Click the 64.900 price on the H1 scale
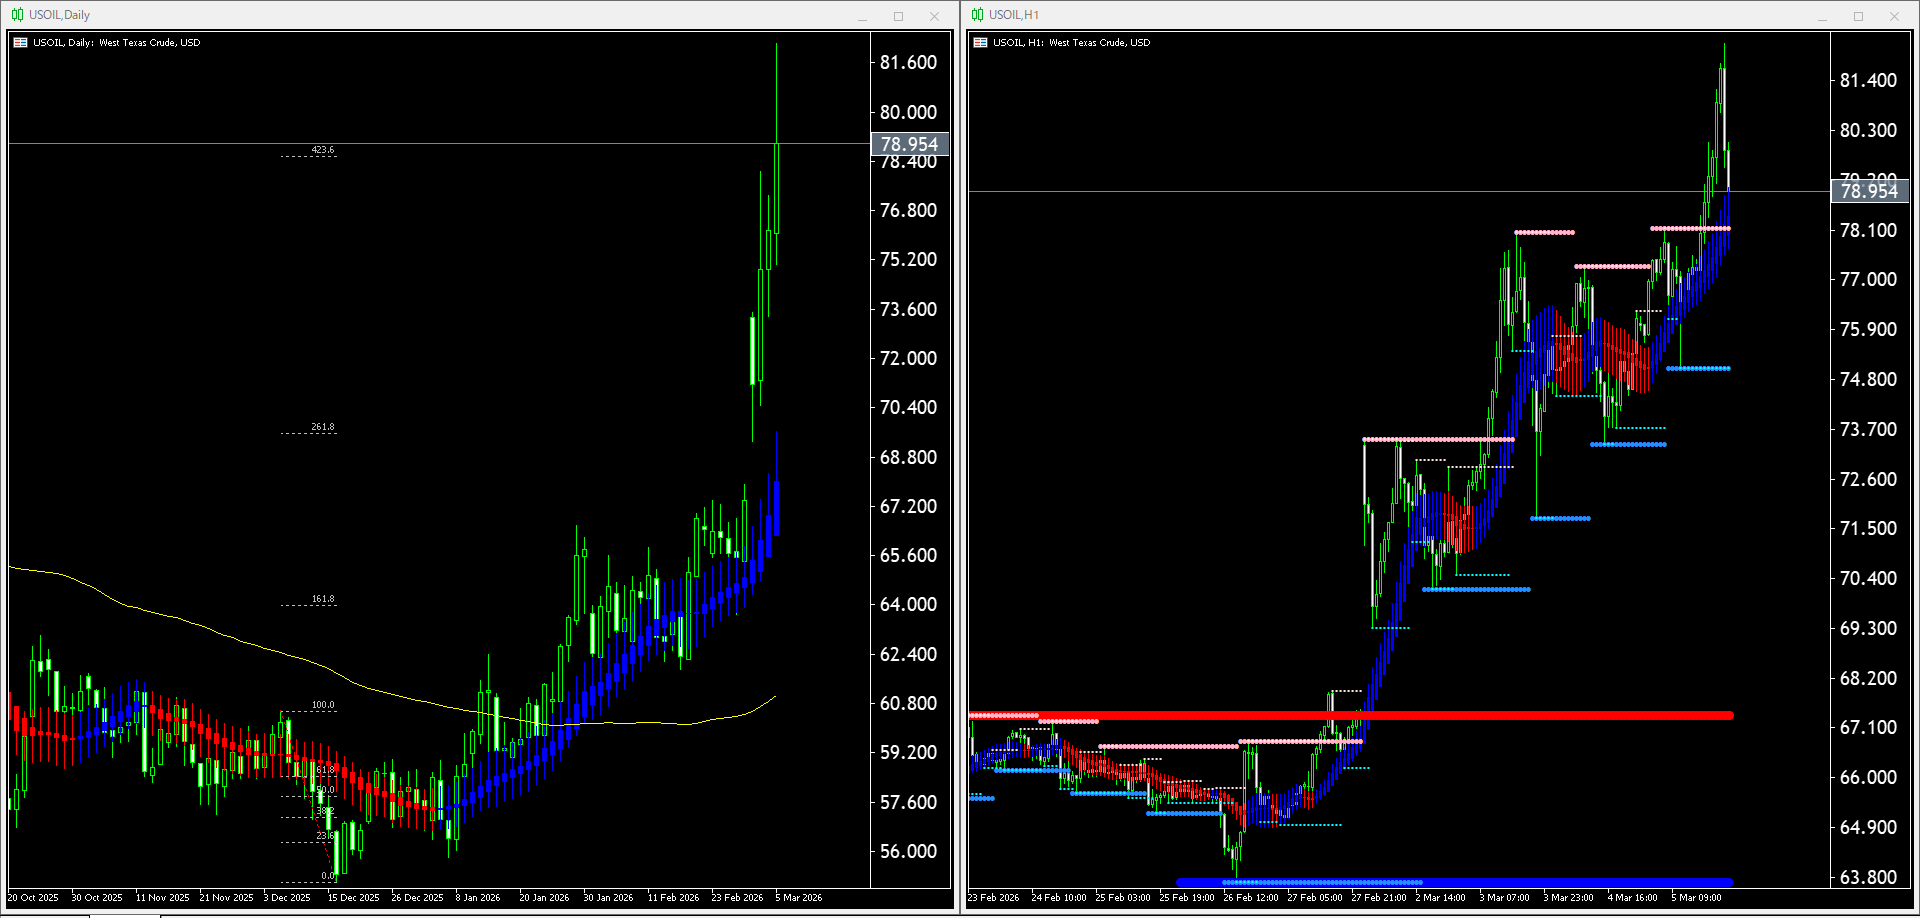Image resolution: width=1920 pixels, height=918 pixels. tap(1868, 827)
